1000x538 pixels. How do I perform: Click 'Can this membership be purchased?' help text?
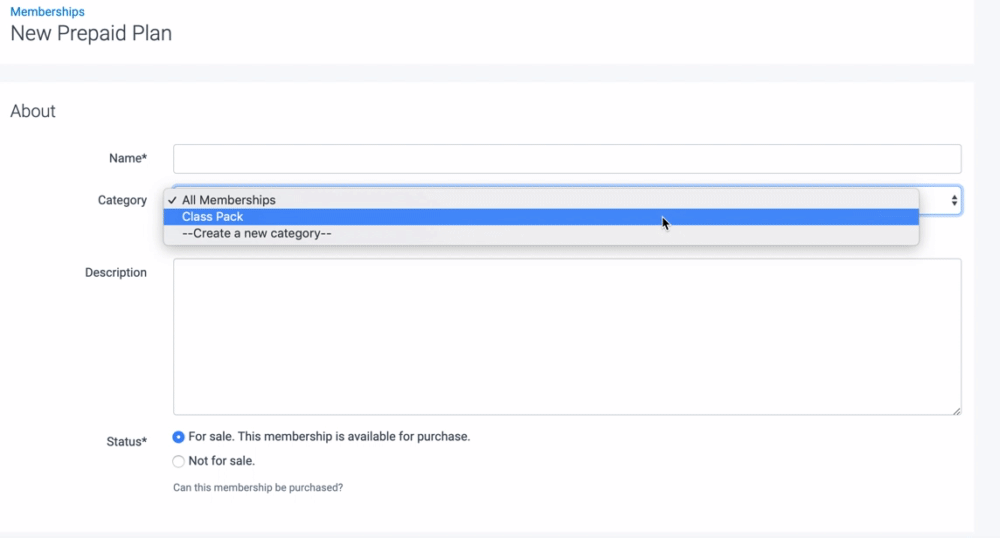258,488
